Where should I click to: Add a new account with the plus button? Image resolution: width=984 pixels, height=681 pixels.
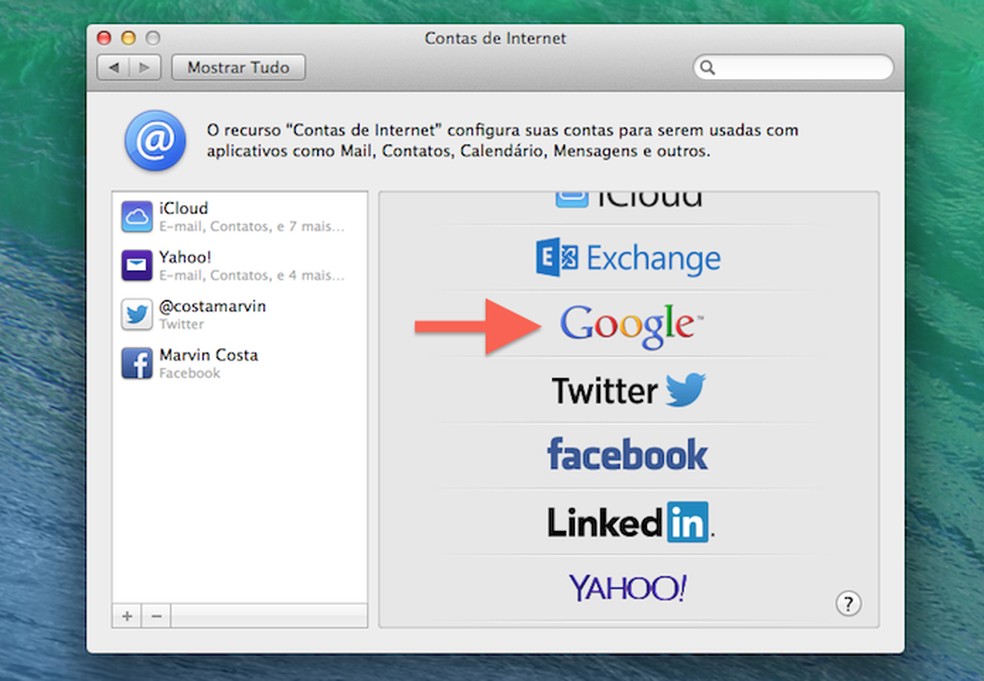coord(126,617)
